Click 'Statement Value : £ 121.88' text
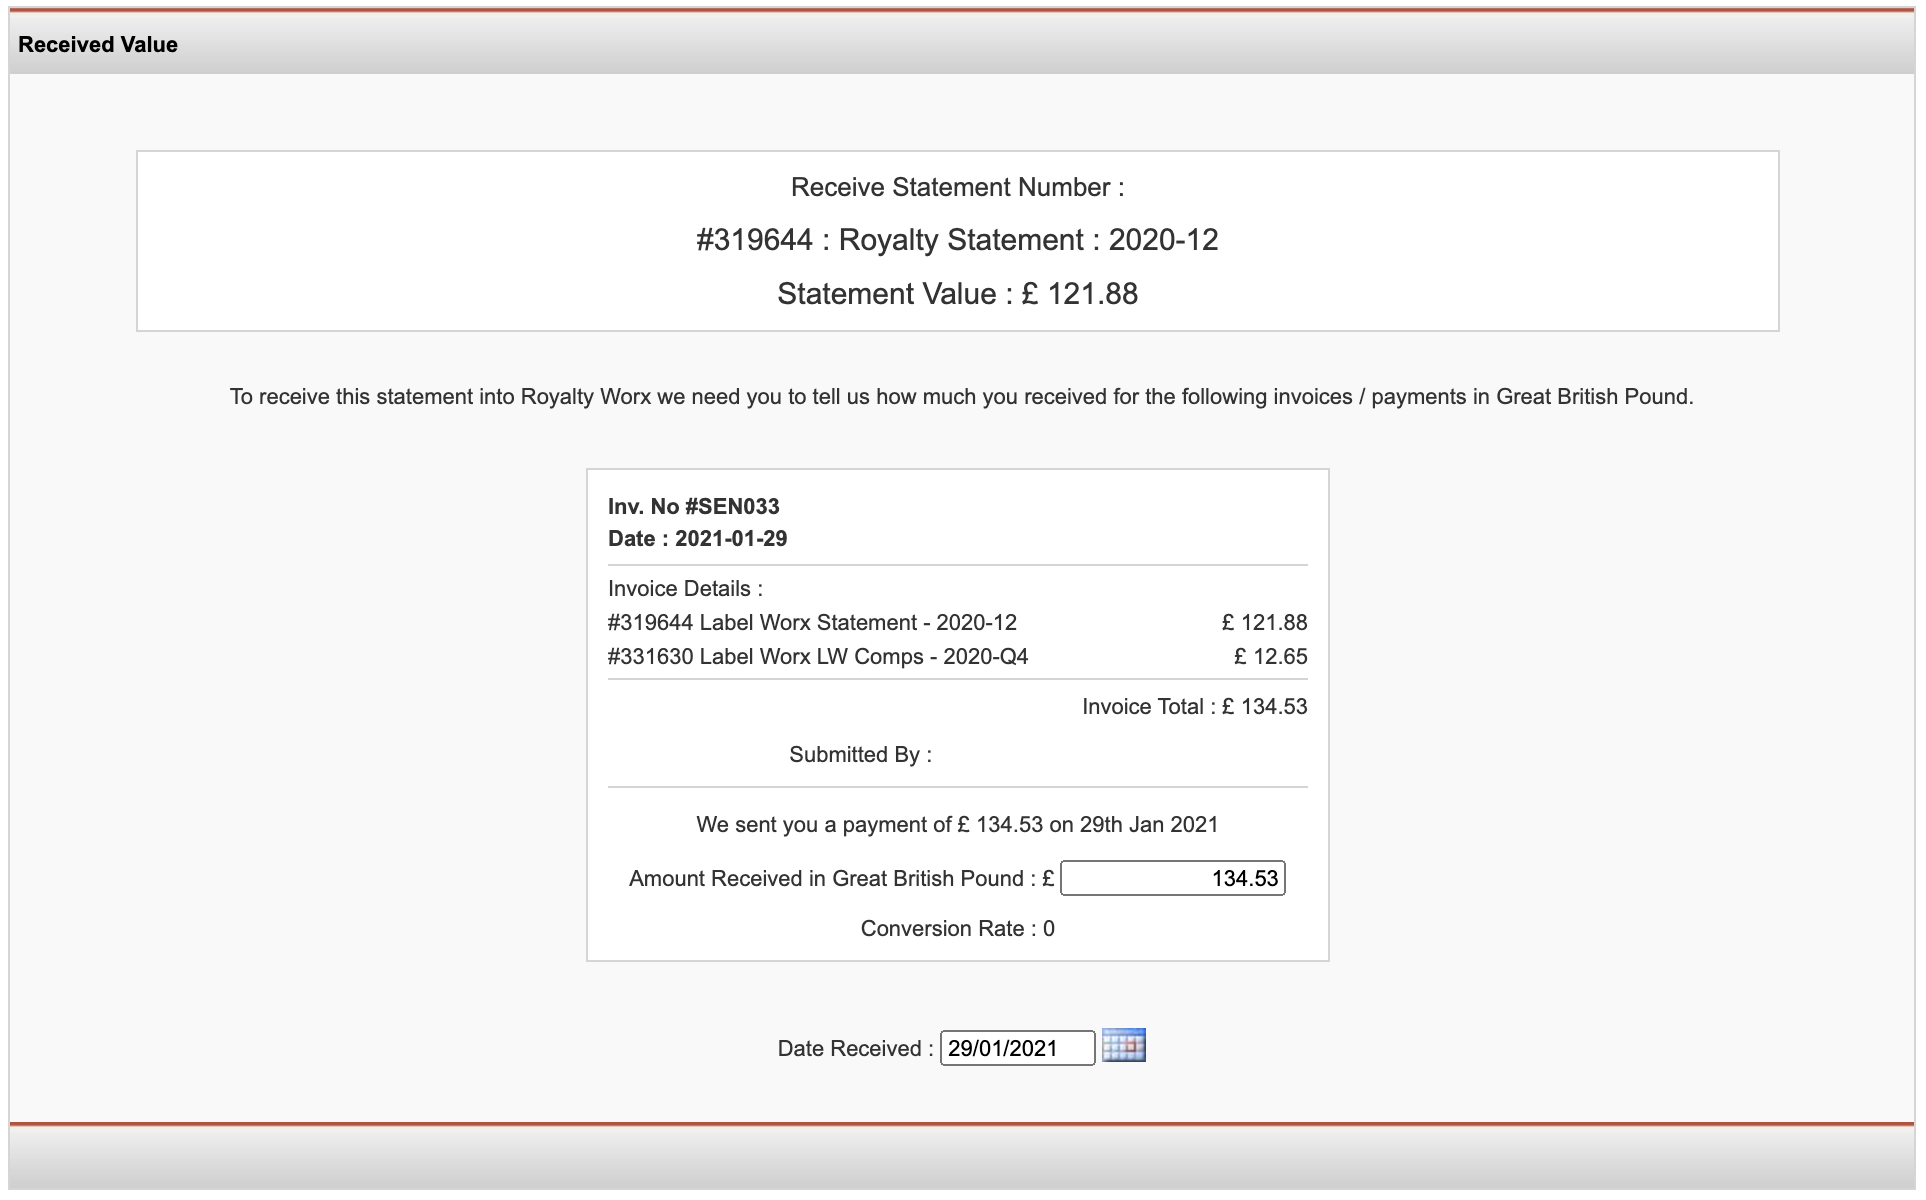1926x1200 pixels. [957, 294]
